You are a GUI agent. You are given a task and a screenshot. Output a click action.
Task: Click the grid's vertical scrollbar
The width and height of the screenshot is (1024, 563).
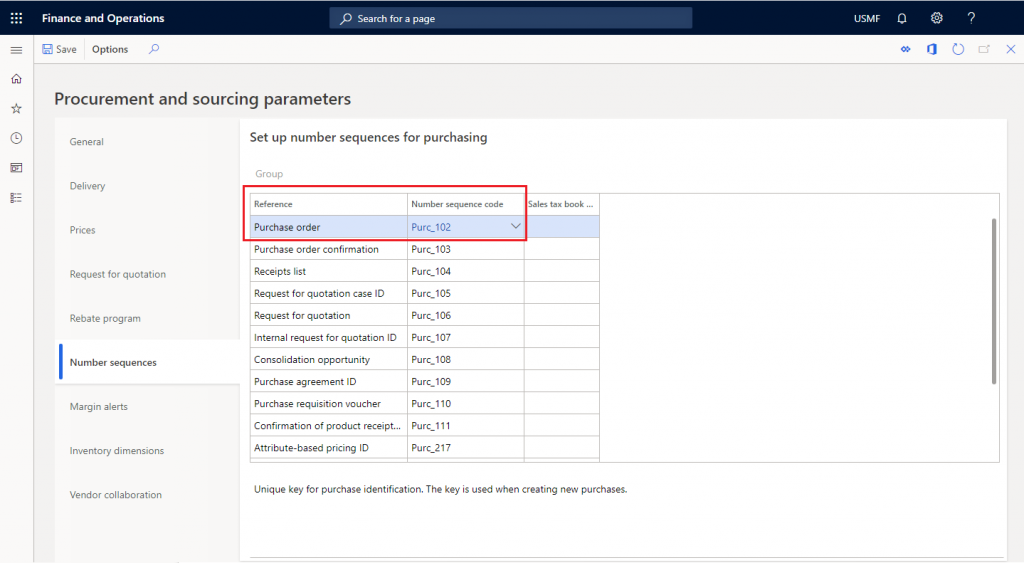pyautogui.click(x=994, y=302)
